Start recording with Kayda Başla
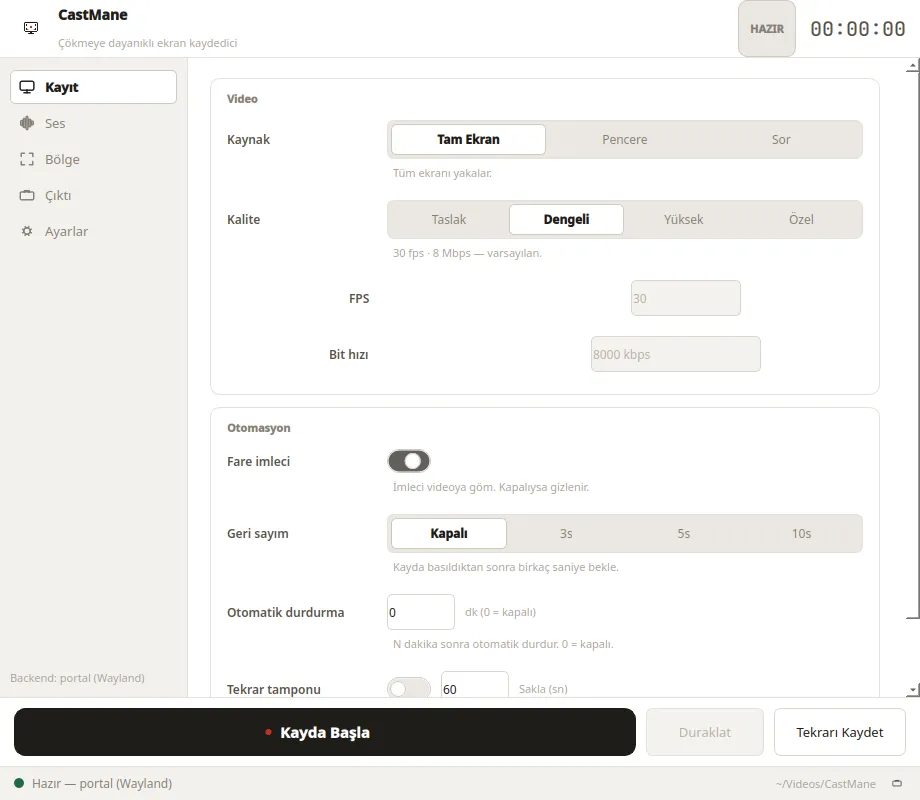The width and height of the screenshot is (920, 800). click(x=324, y=732)
